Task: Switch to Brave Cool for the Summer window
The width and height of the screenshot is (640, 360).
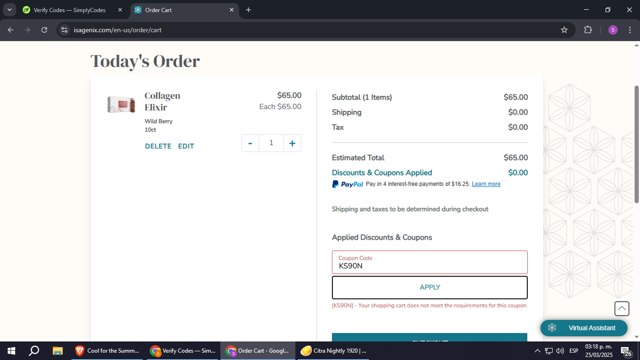Action: point(108,351)
